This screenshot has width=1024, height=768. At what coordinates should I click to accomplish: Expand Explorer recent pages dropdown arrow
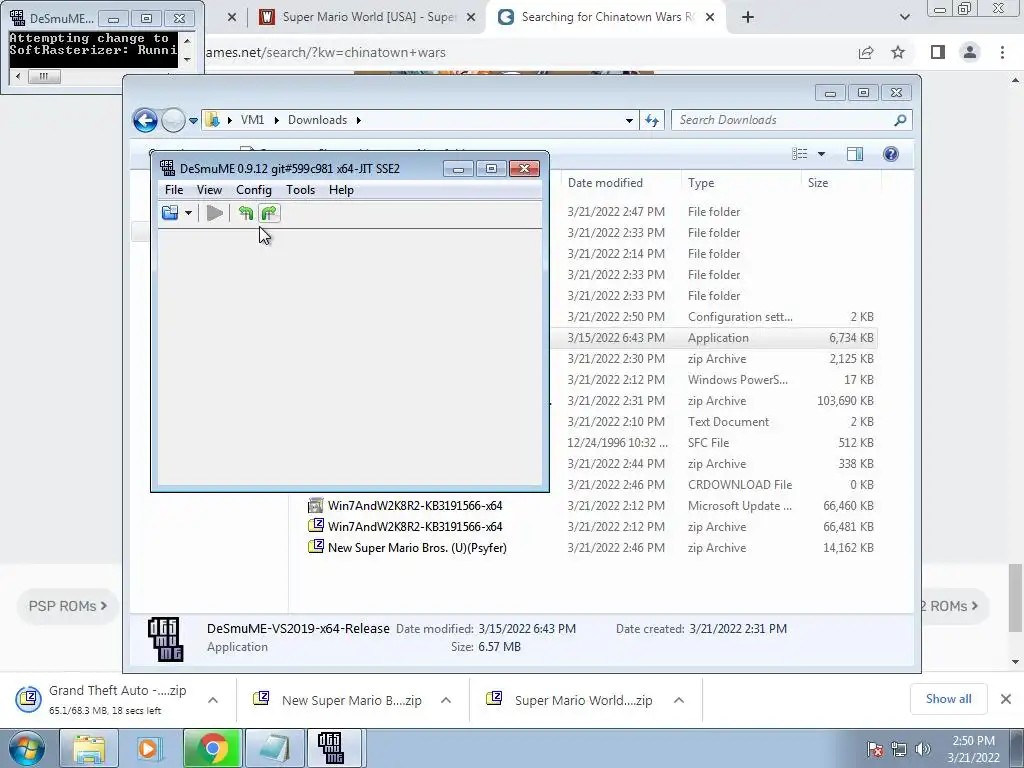193,121
